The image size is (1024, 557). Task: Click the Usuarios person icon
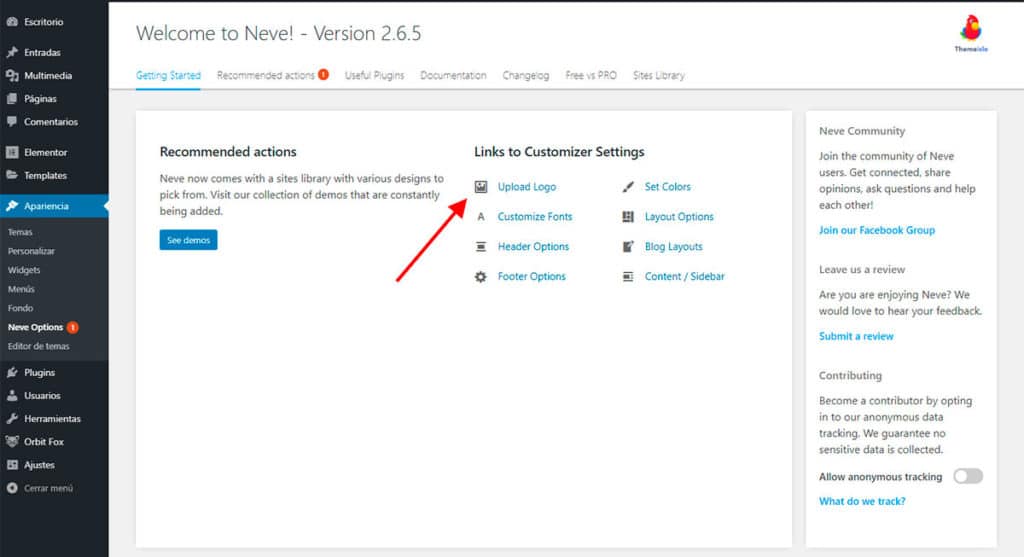[12, 395]
